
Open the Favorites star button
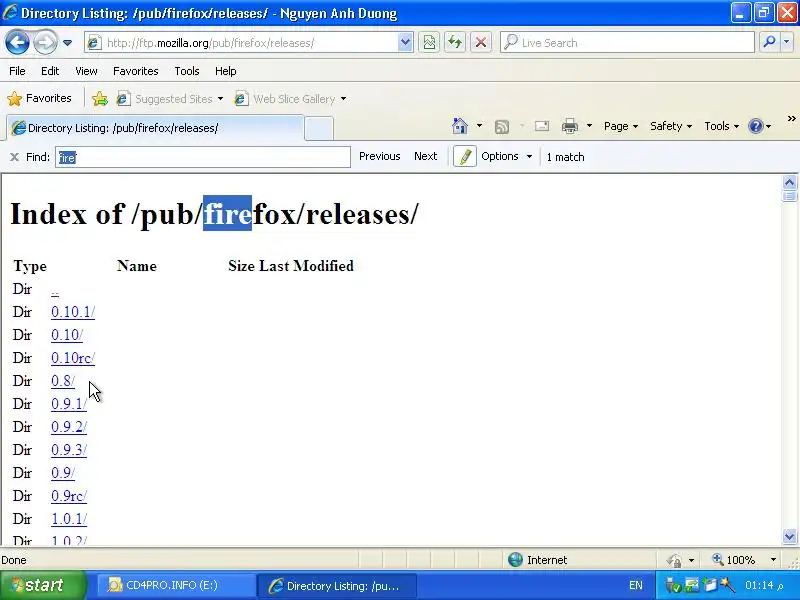40,98
